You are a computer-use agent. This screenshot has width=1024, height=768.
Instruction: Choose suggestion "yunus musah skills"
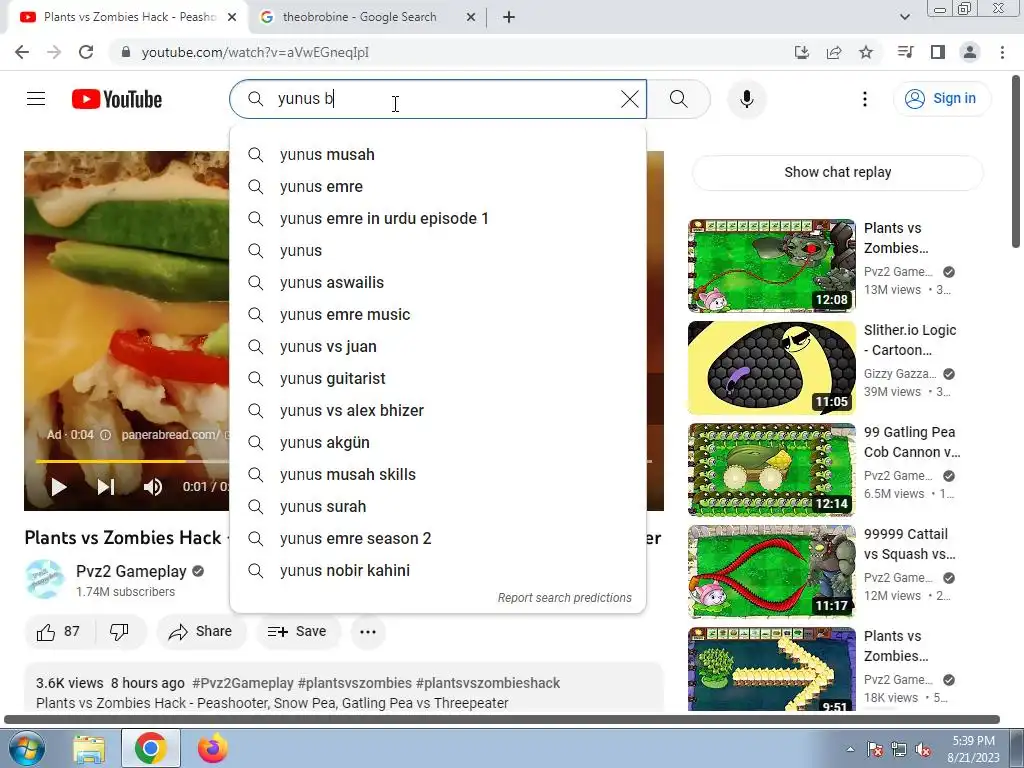pyautogui.click(x=438, y=475)
